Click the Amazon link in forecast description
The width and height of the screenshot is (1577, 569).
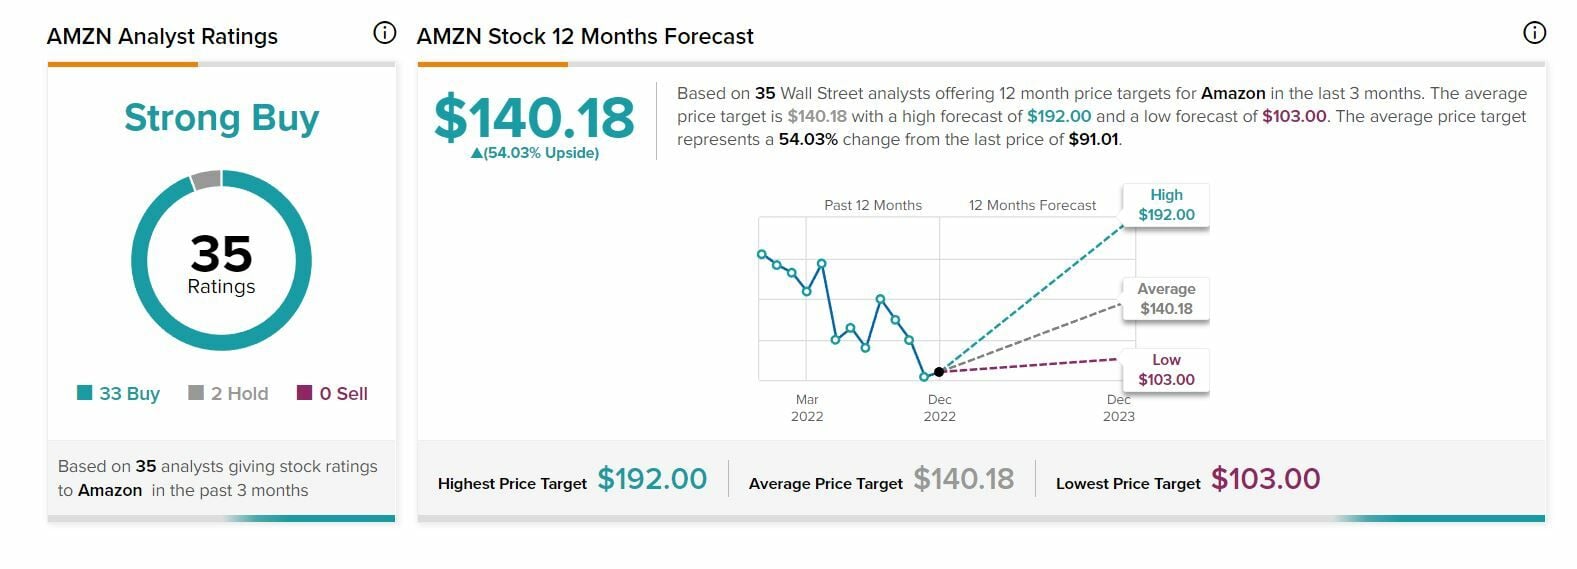click(1233, 93)
